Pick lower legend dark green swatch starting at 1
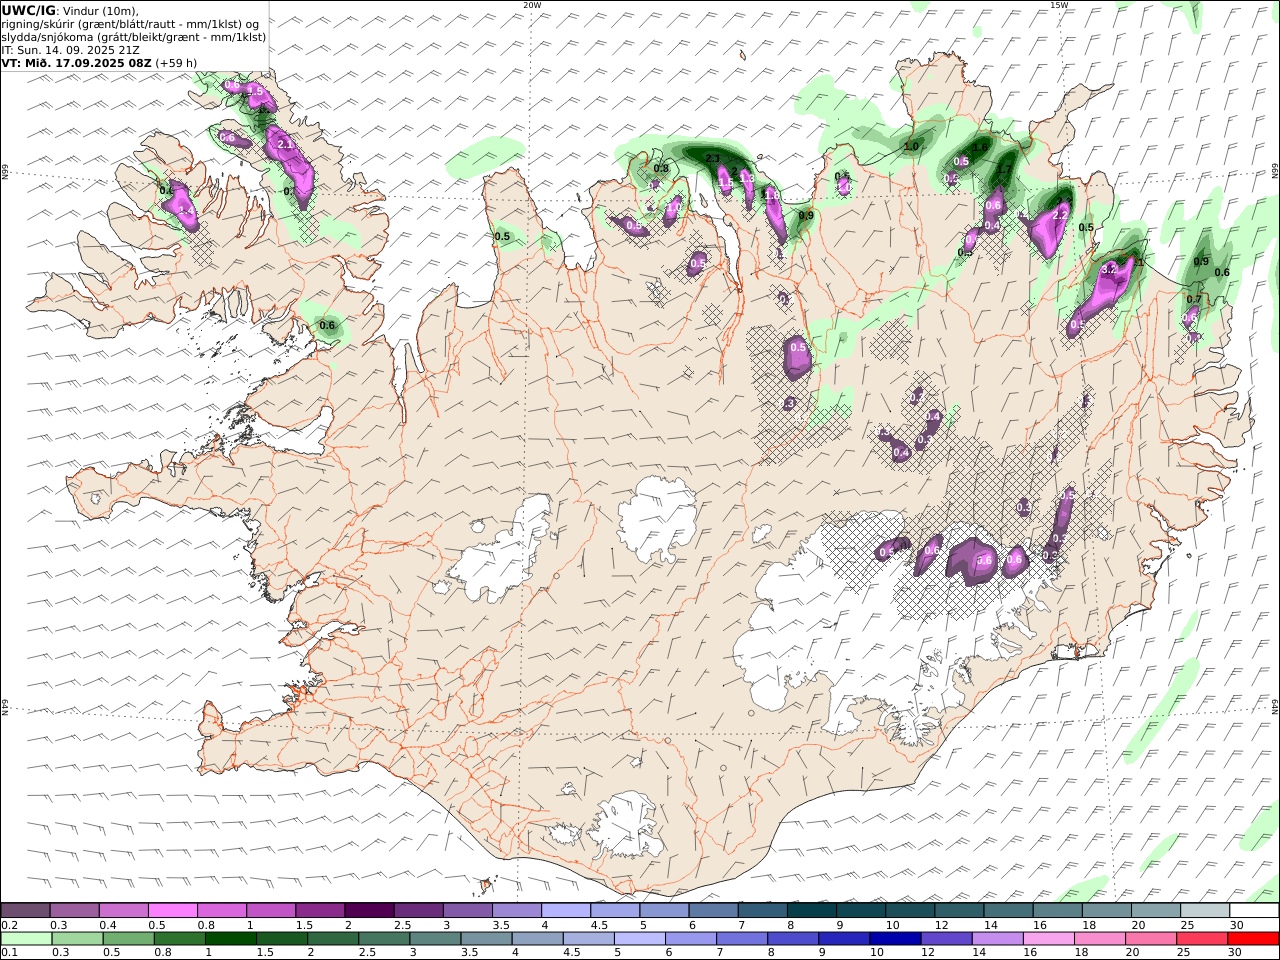Viewport: 1280px width, 960px height. (230, 938)
